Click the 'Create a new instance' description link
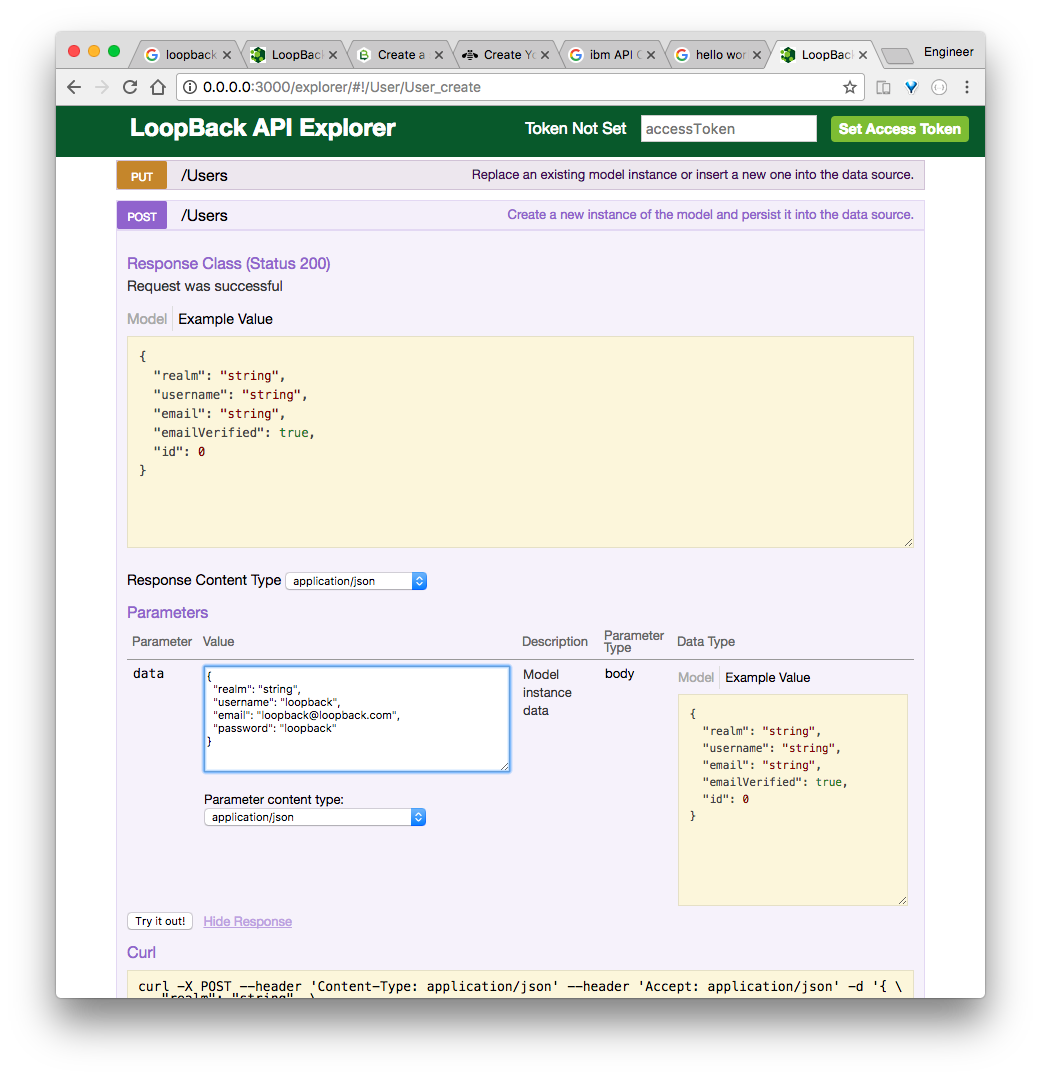 (x=710, y=214)
